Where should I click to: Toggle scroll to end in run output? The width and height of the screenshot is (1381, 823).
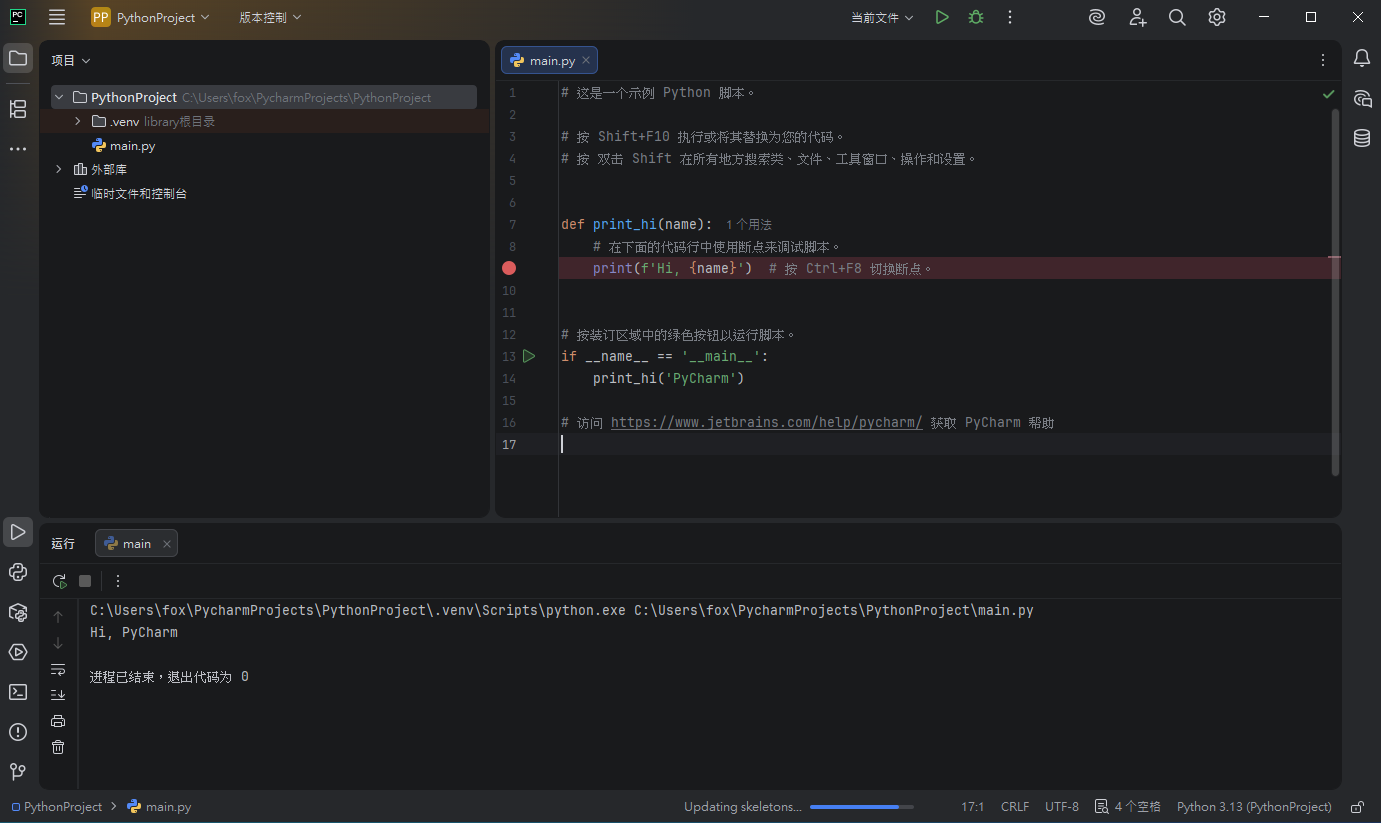coord(58,695)
